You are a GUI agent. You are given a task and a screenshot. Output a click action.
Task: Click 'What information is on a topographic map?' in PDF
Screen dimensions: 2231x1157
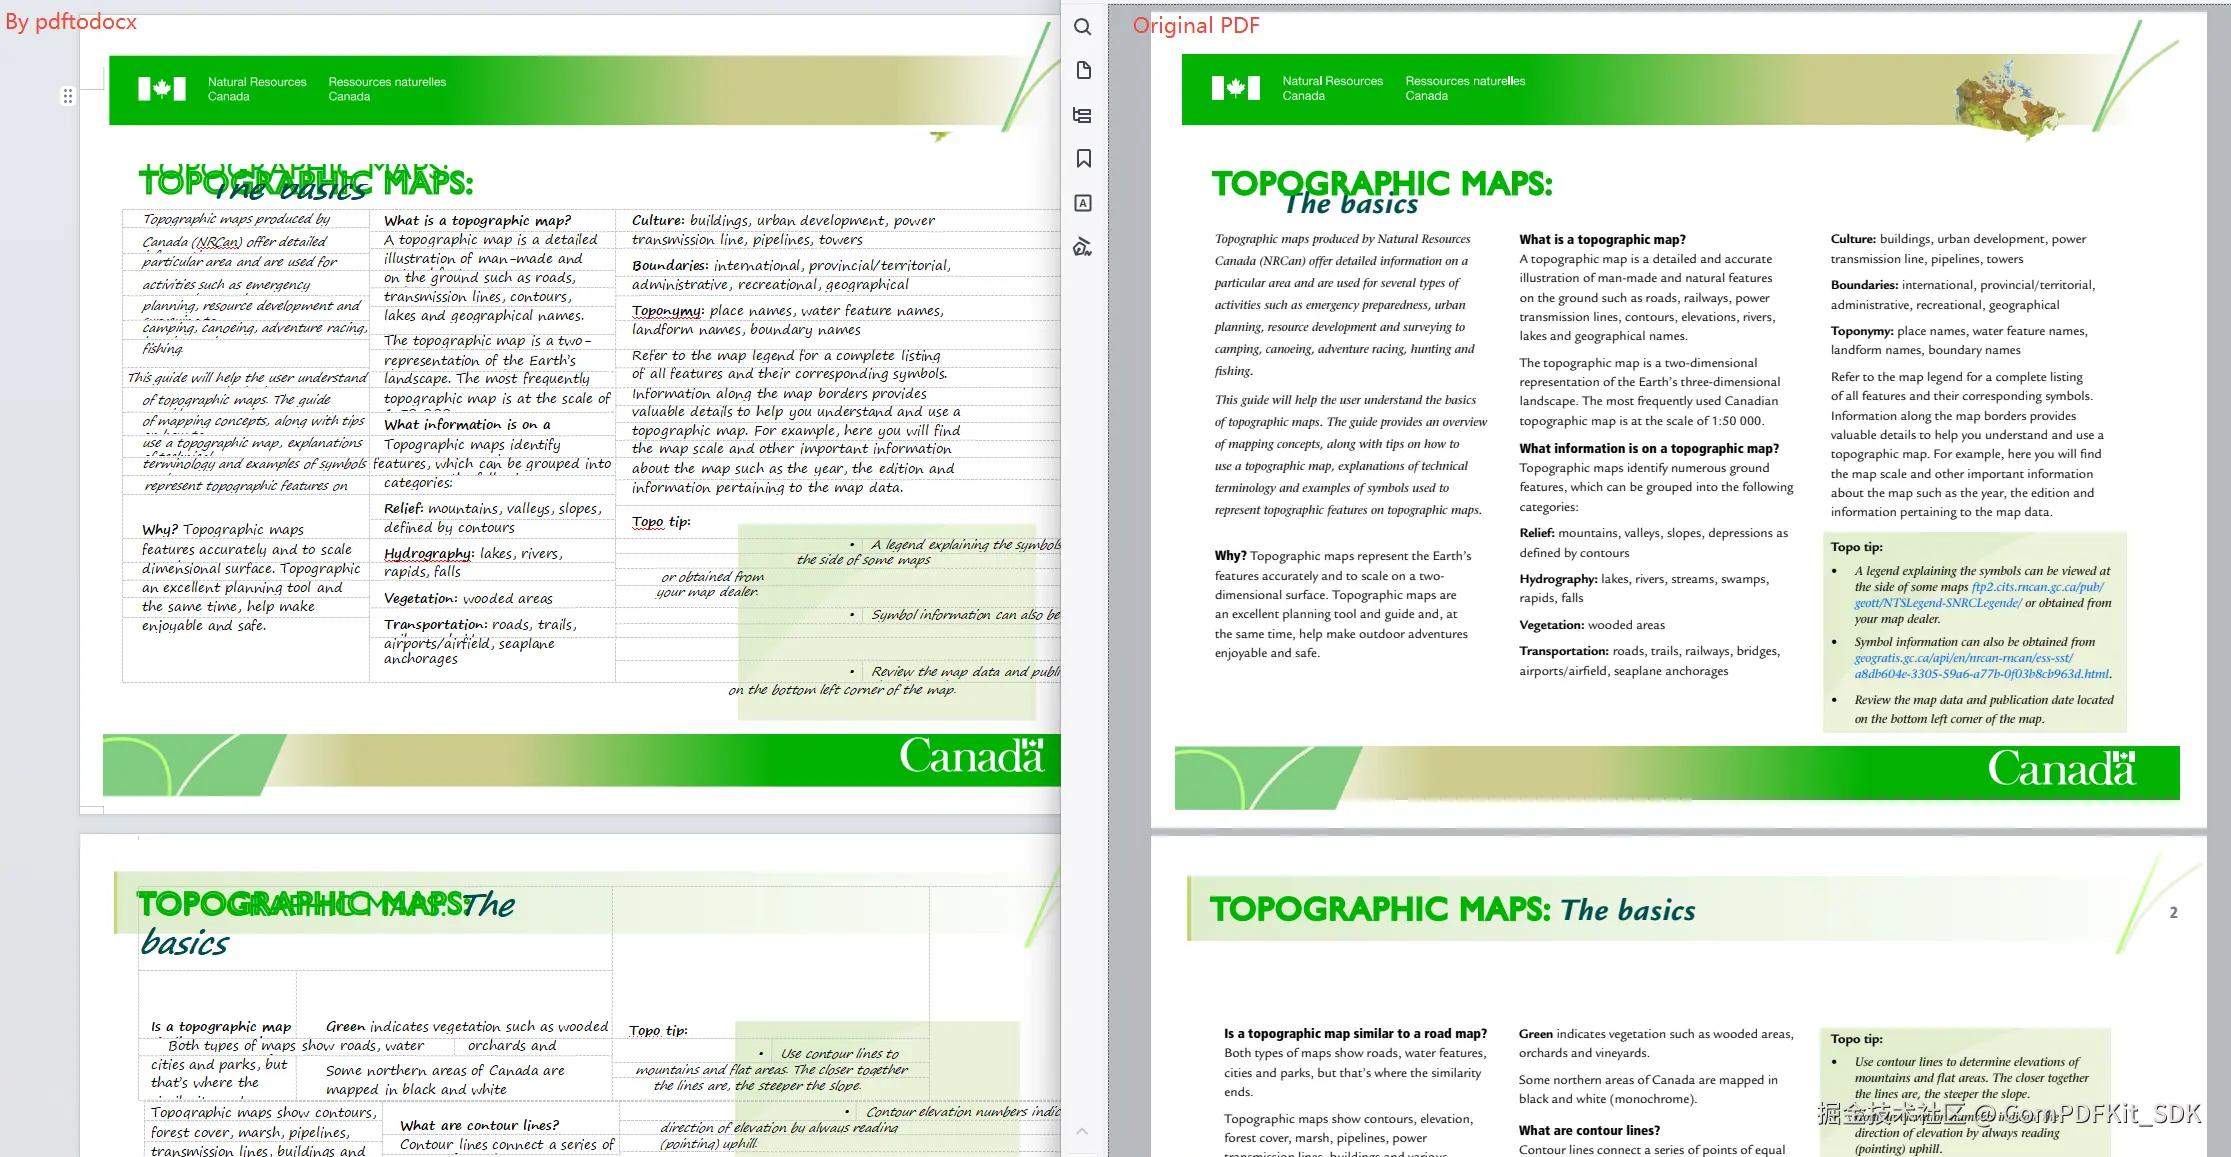1649,449
